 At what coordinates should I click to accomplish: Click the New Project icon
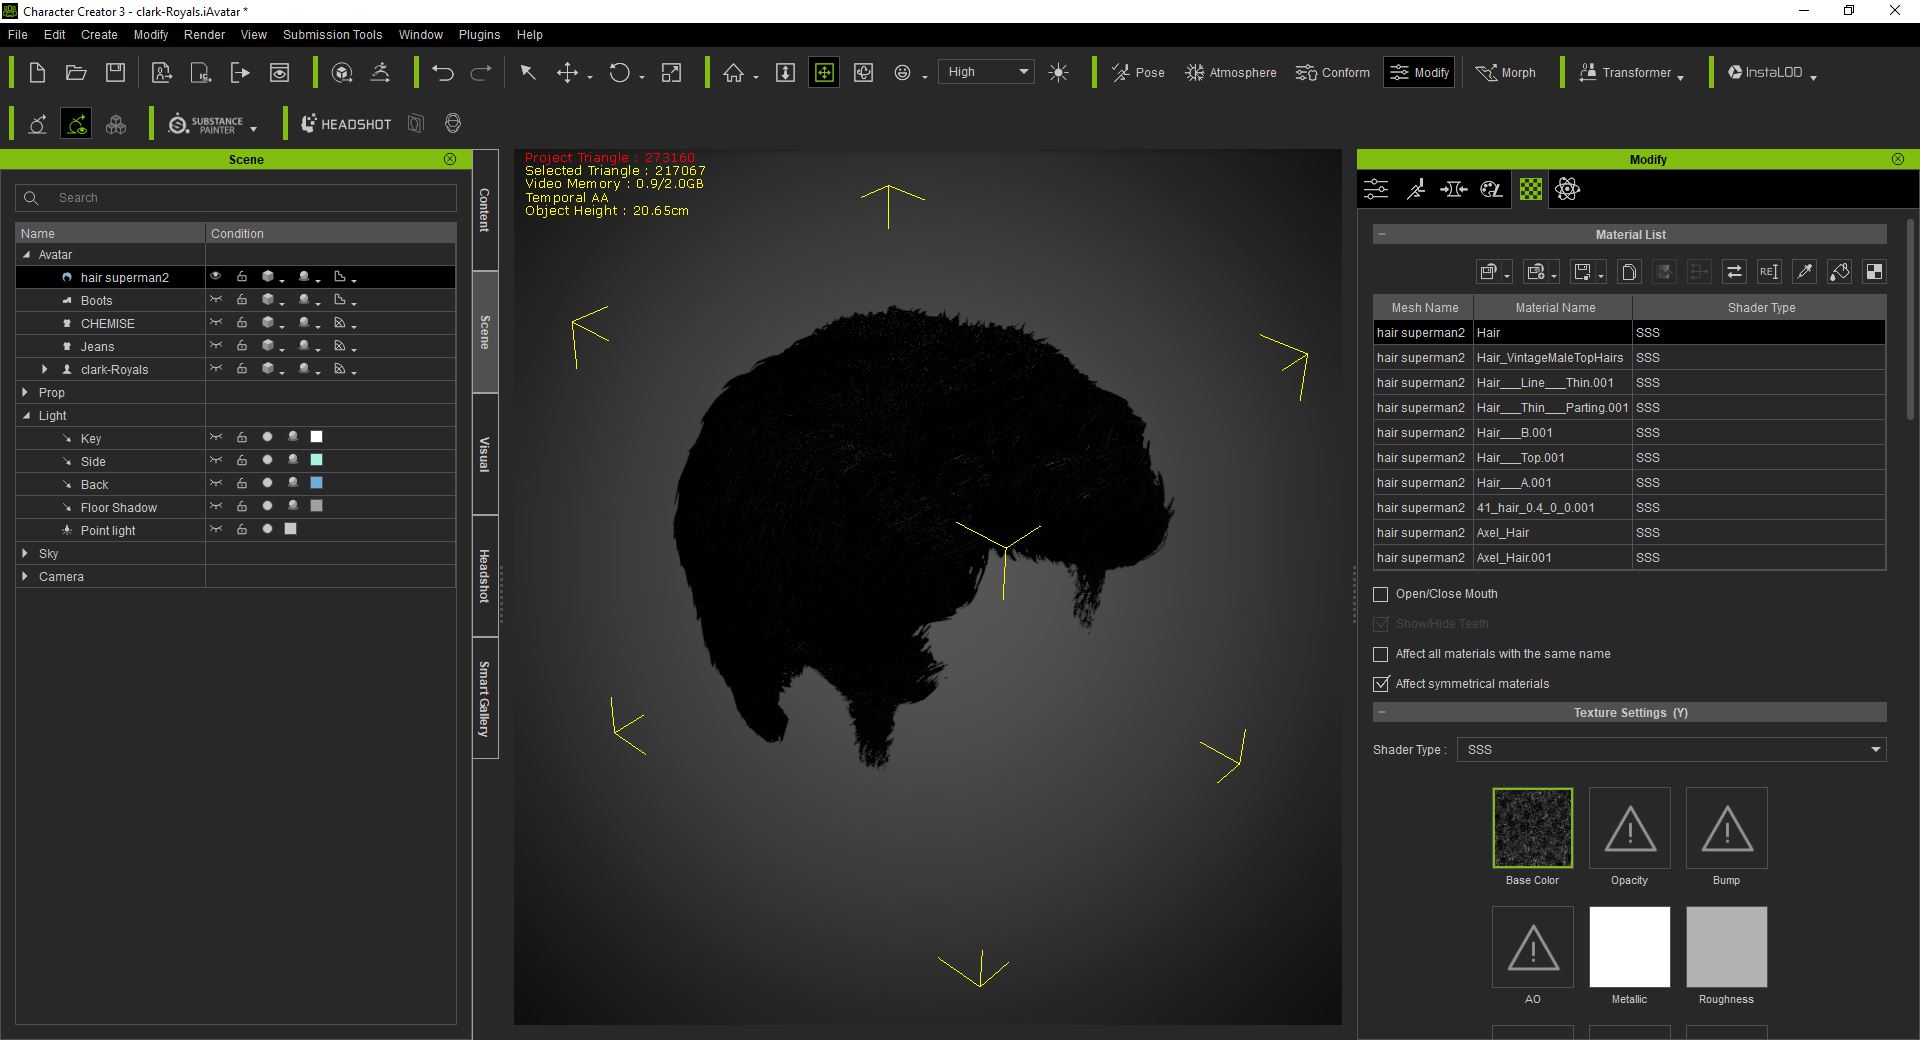[37, 72]
